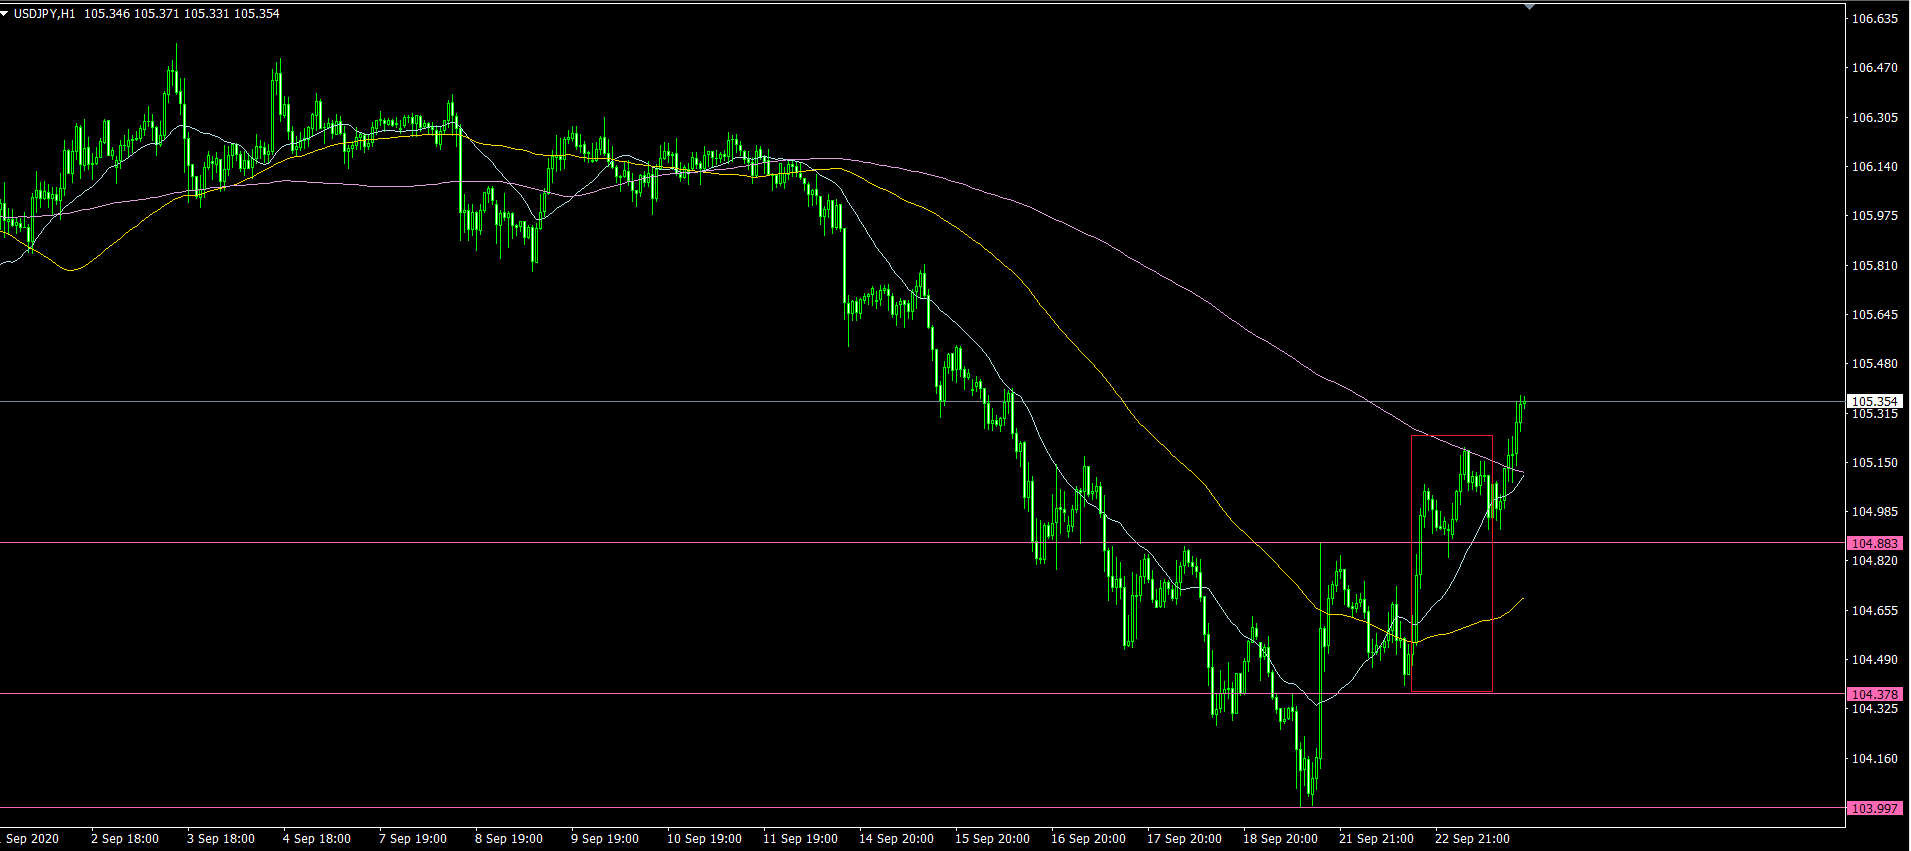Click the 104.160 price scale value
Image resolution: width=1911 pixels, height=851 pixels.
coord(1874,759)
